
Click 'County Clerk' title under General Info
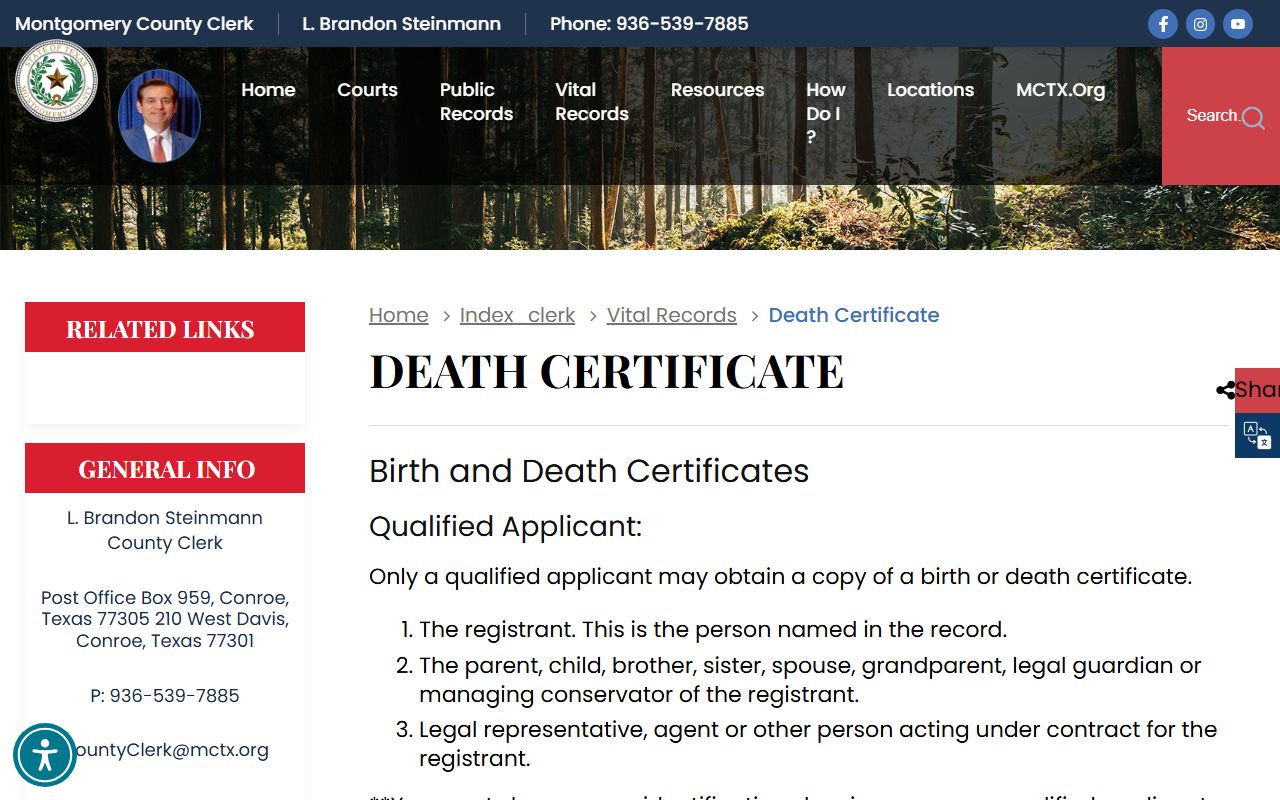[x=165, y=543]
